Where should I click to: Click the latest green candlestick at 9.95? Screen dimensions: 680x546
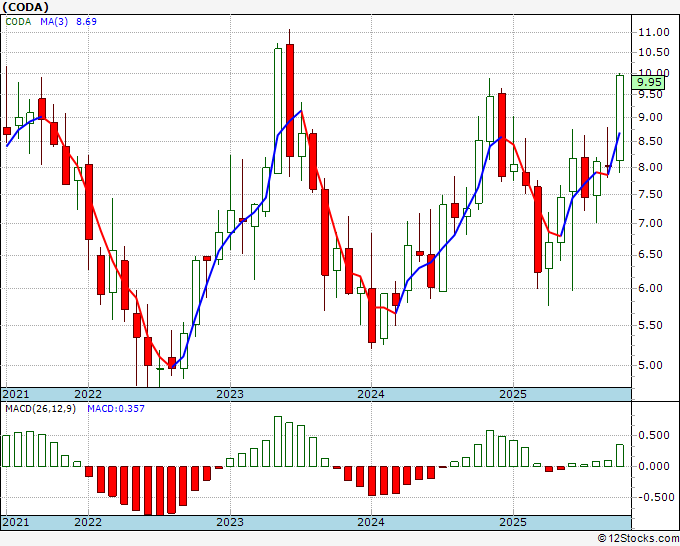point(620,118)
